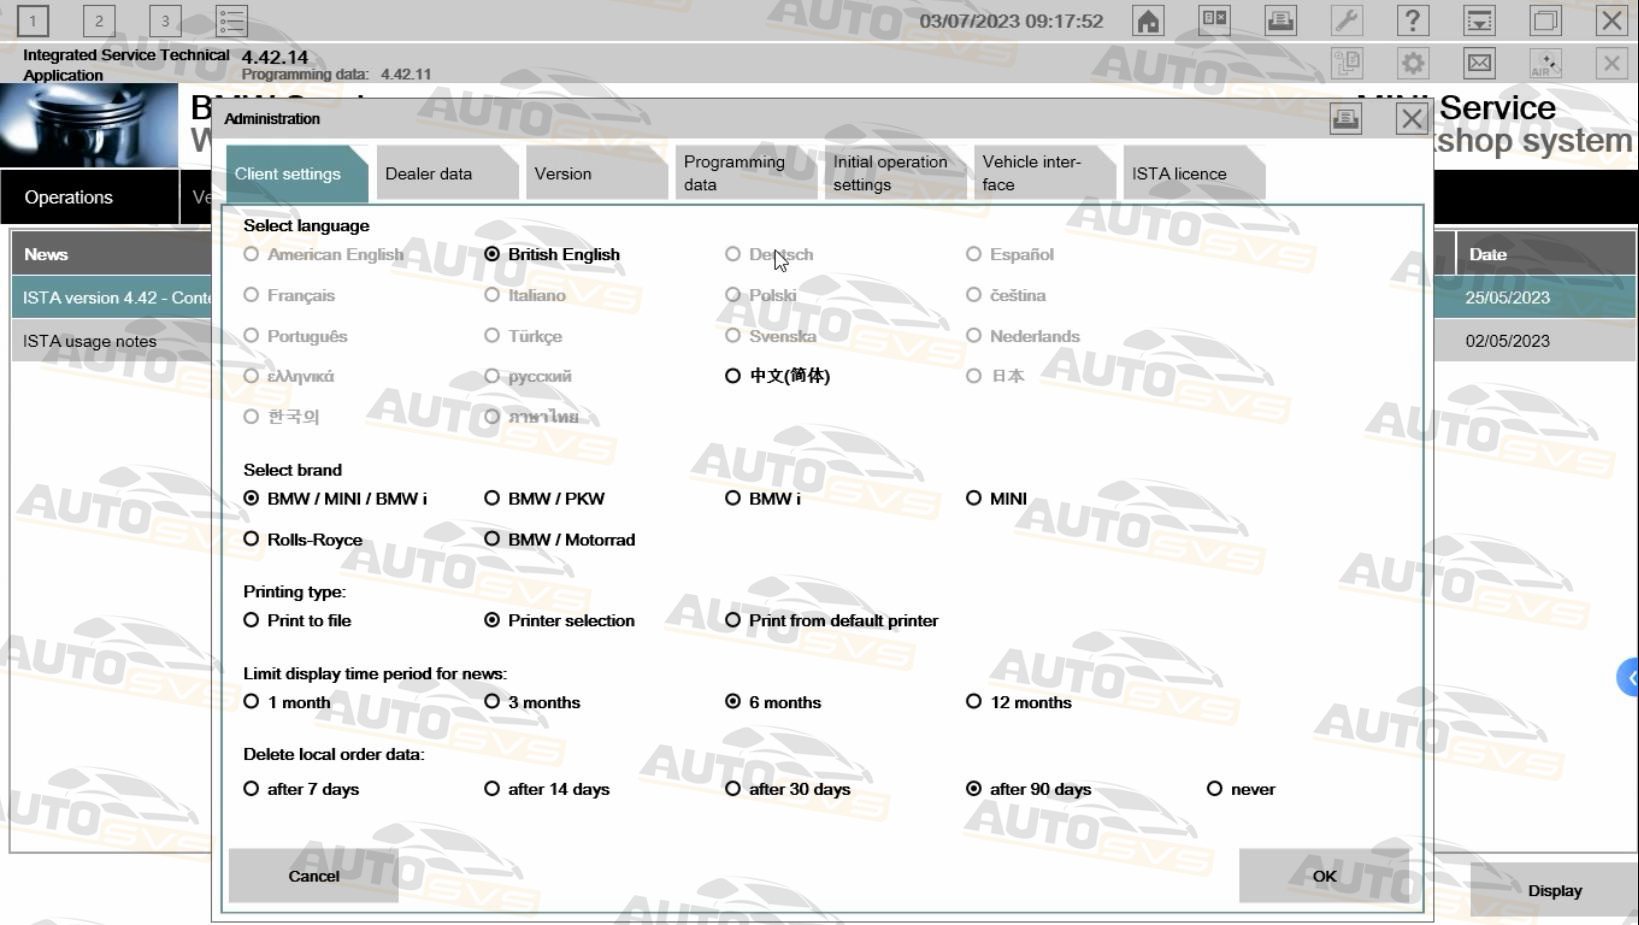The width and height of the screenshot is (1639, 925).
Task: Open the Programming data tab
Action: [746, 173]
